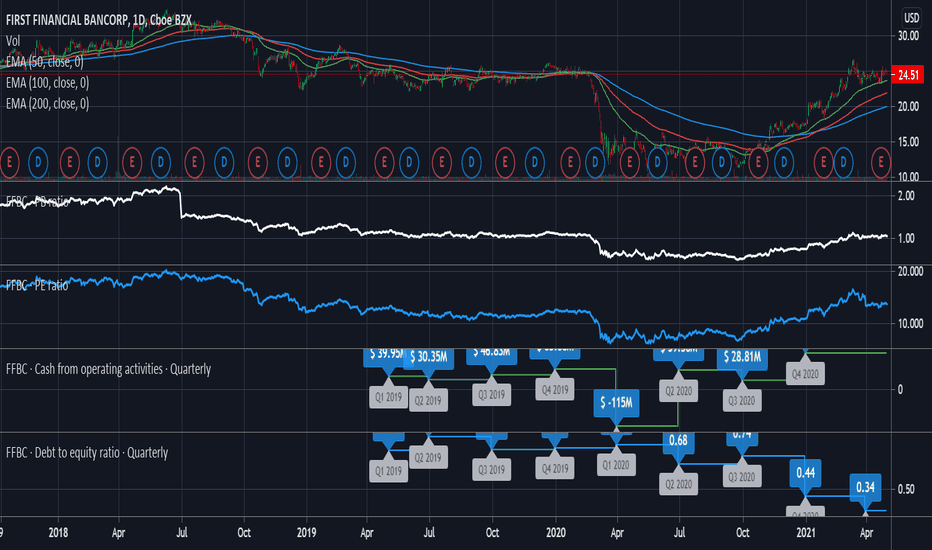Click the Q1 2019 label in cash flow pane
The height and width of the screenshot is (550, 932).
point(388,397)
